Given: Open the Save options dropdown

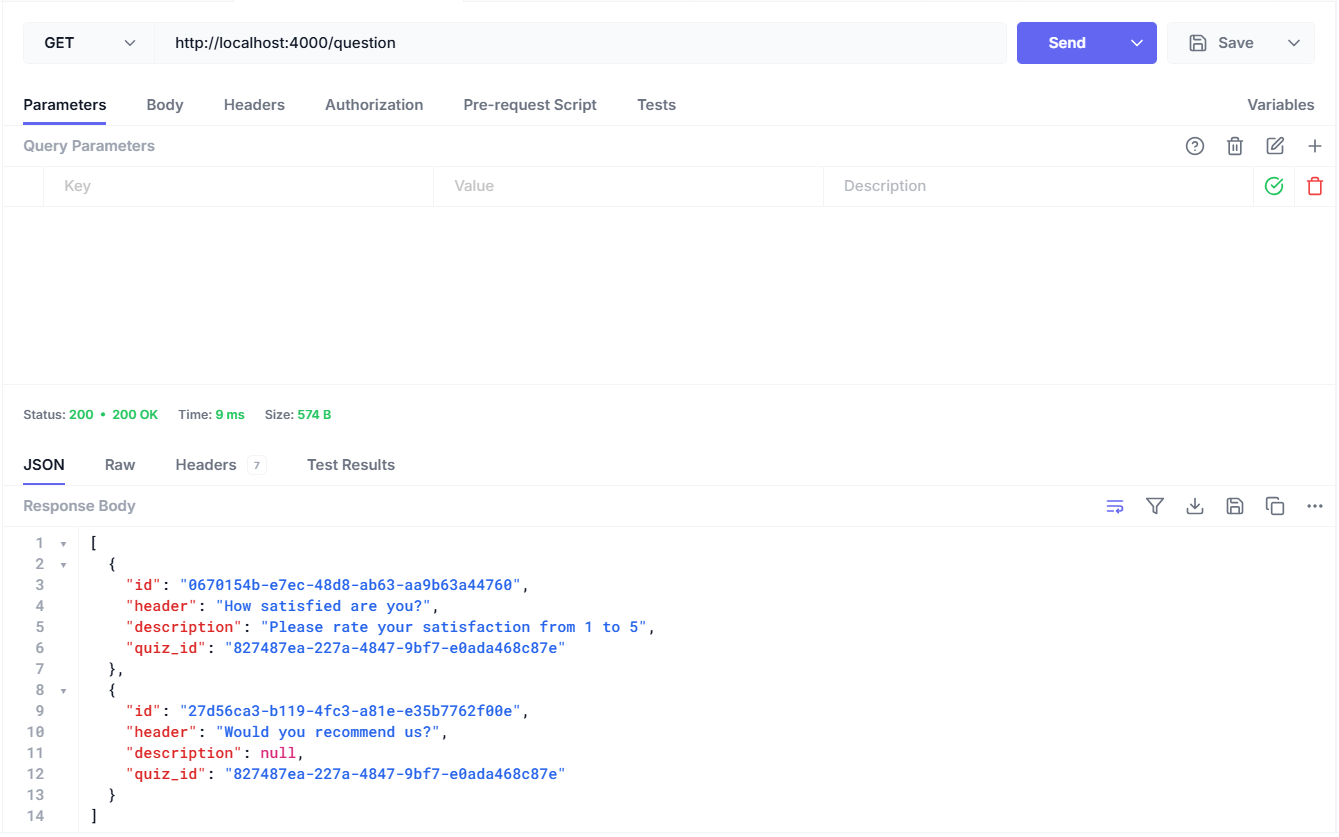Looking at the screenshot, I should click(x=1294, y=43).
